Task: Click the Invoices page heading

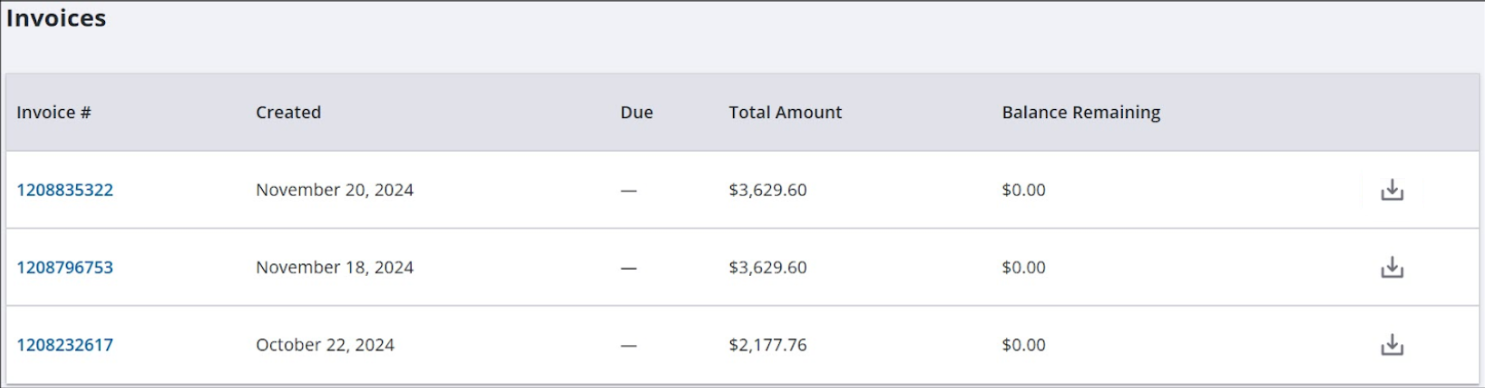Action: tap(56, 18)
